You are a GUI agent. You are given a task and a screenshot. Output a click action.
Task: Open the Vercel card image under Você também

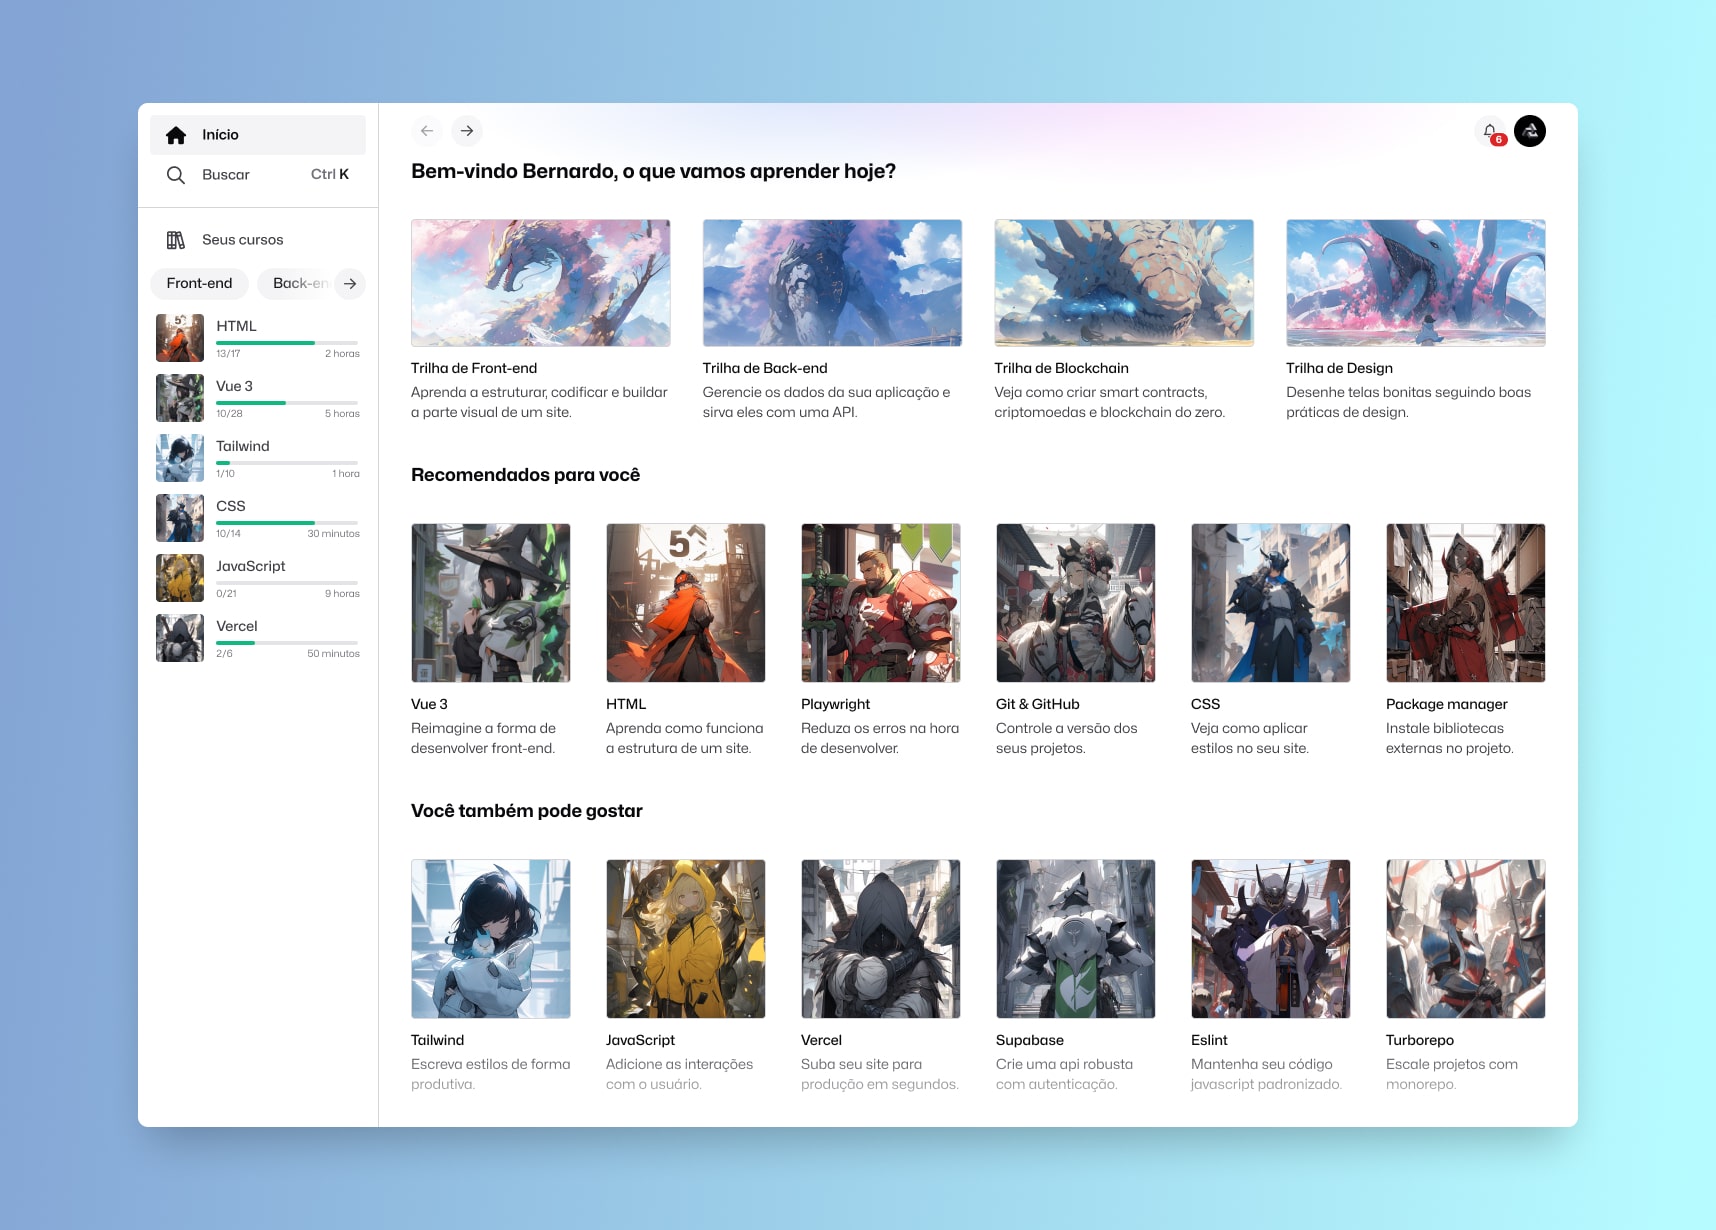[x=881, y=939]
